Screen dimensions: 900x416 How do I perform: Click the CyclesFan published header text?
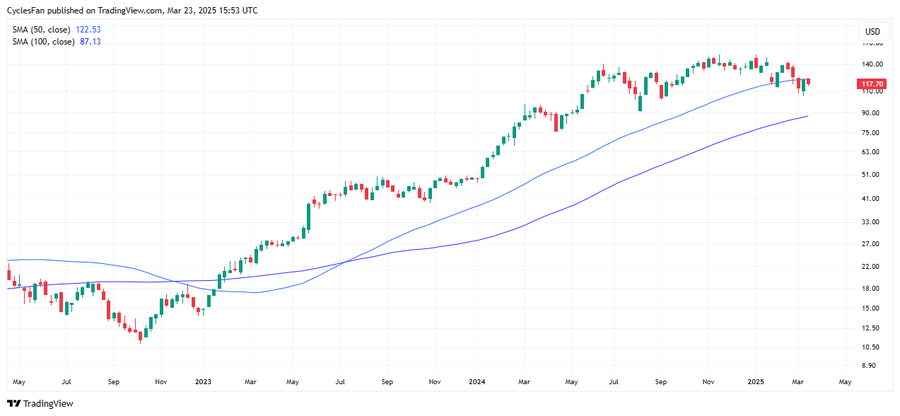coord(130,10)
